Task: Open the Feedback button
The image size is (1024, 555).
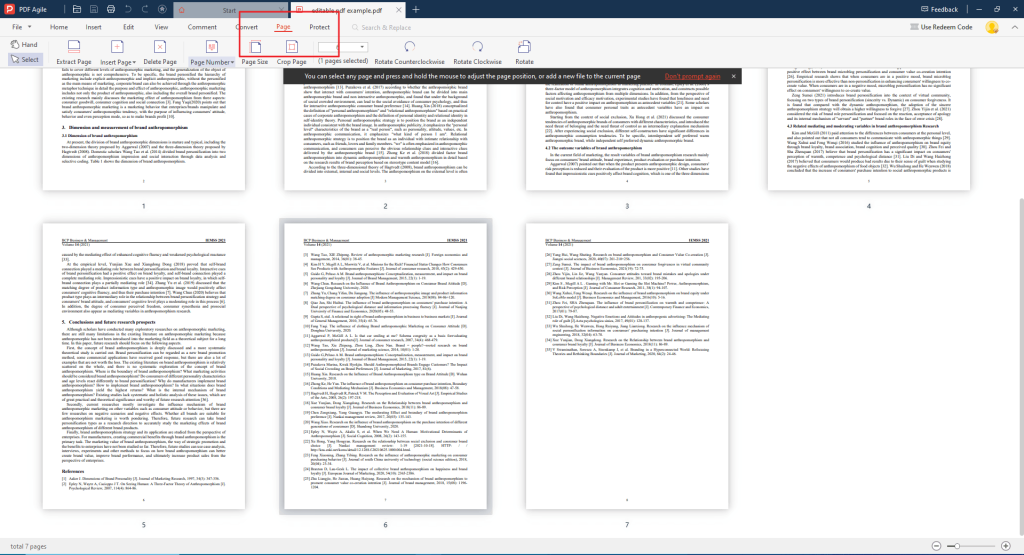Action: pyautogui.click(x=939, y=10)
